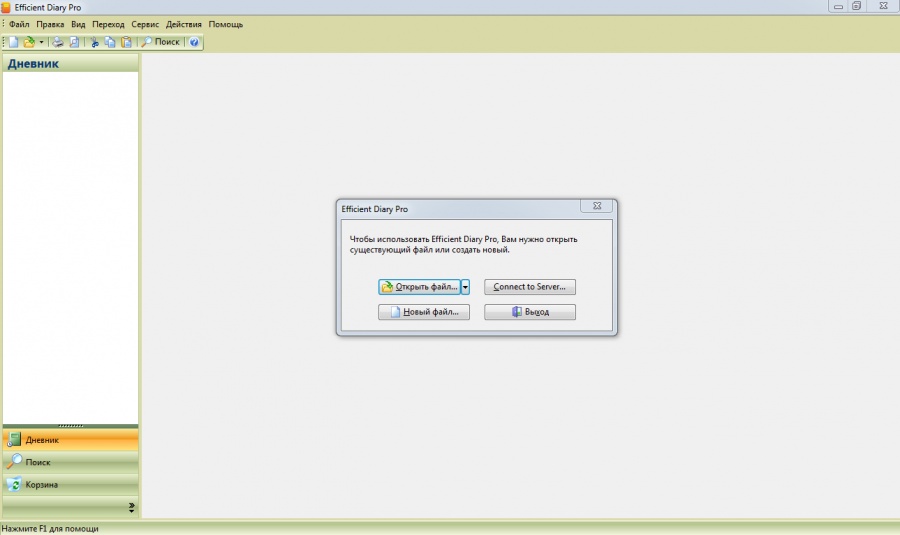Image resolution: width=900 pixels, height=535 pixels.
Task: Expand the arrow next to the toolbar Open icon
Action: click(41, 42)
